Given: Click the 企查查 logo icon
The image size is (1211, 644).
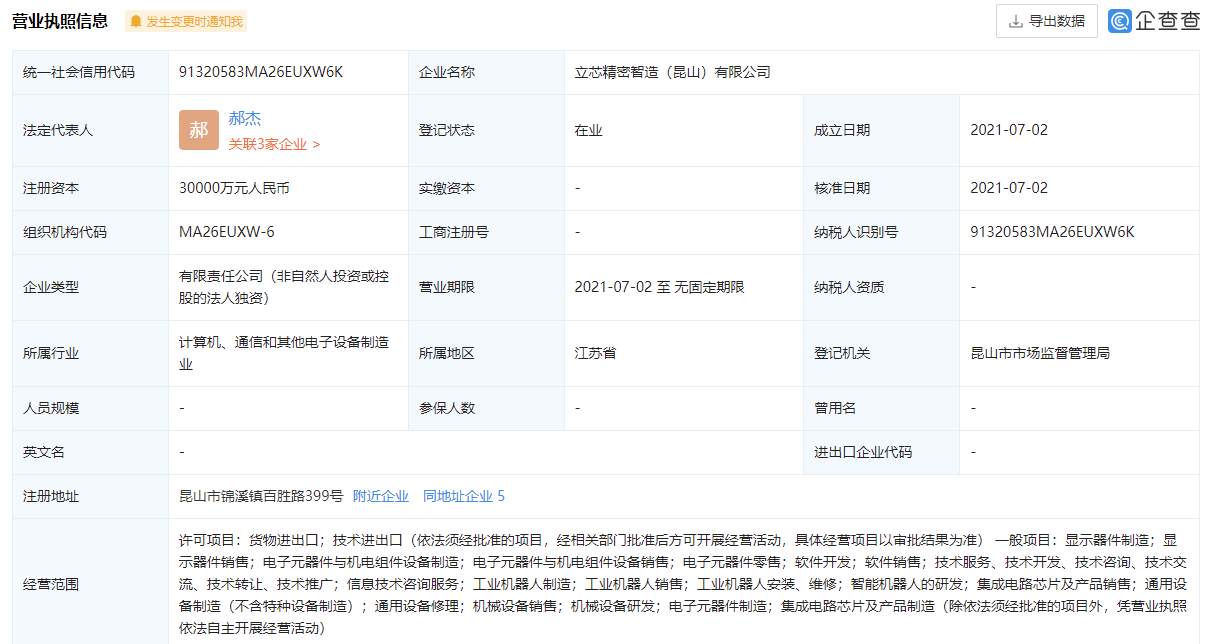Looking at the screenshot, I should pyautogui.click(x=1119, y=20).
